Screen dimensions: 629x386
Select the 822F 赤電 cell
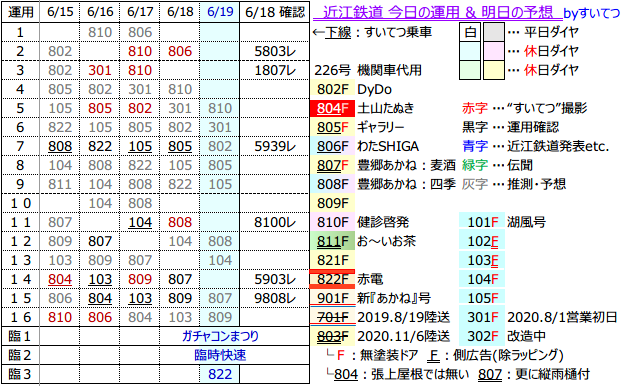333,279
